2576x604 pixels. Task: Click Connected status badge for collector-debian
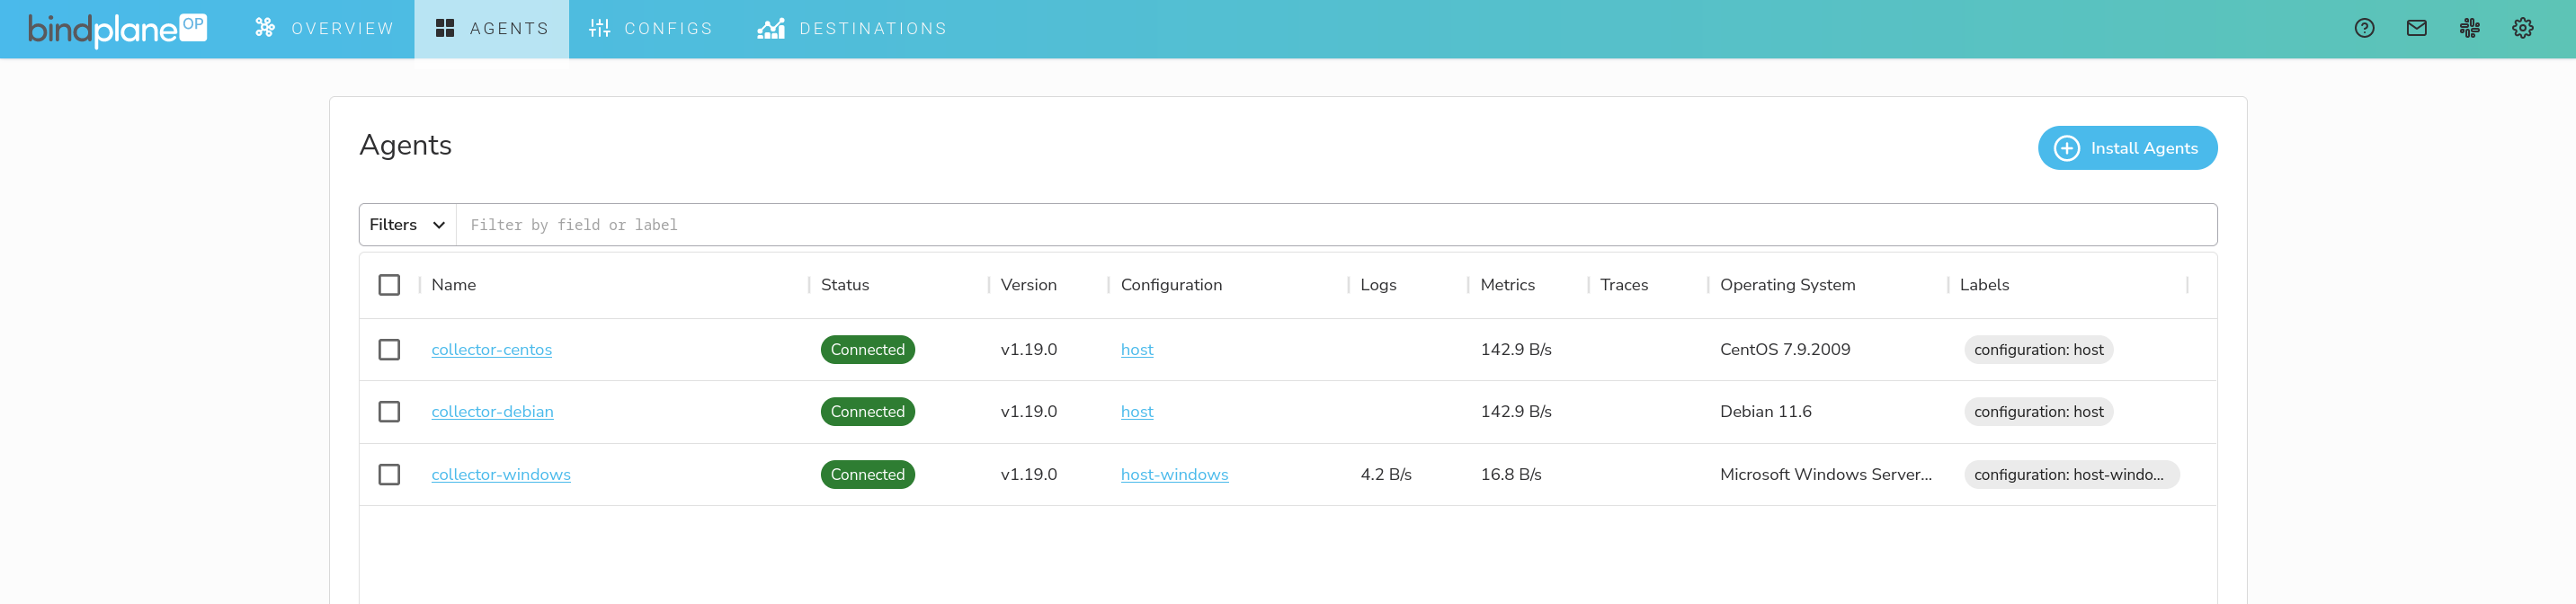[867, 412]
